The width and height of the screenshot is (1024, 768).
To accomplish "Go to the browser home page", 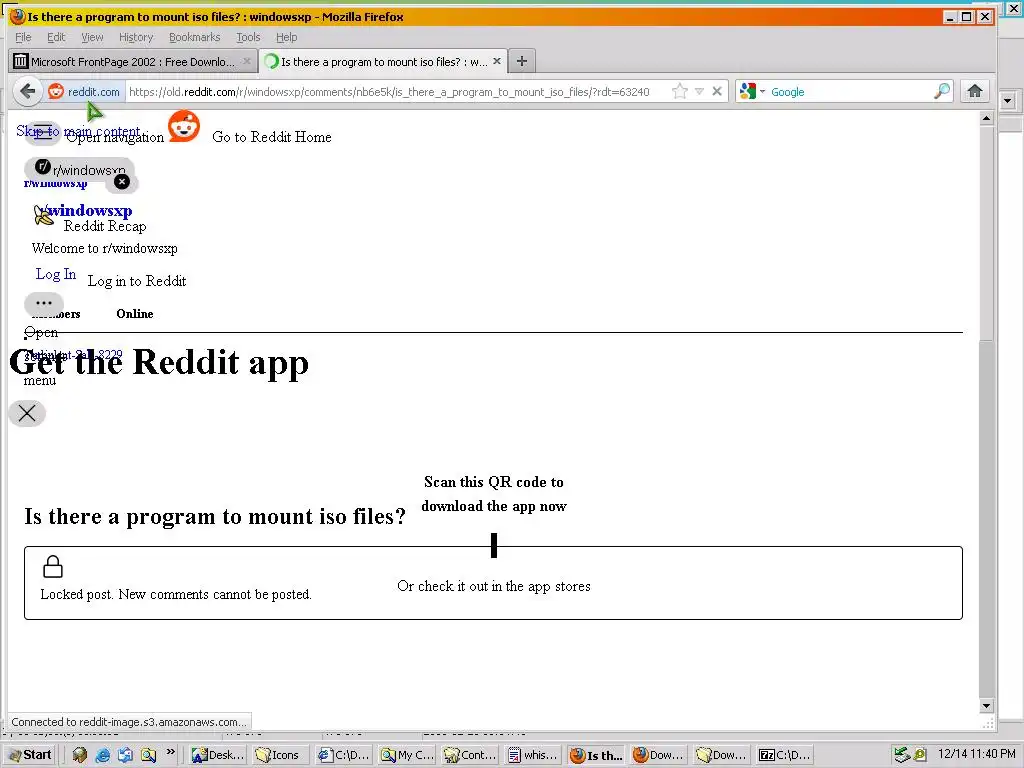I will click(x=975, y=91).
